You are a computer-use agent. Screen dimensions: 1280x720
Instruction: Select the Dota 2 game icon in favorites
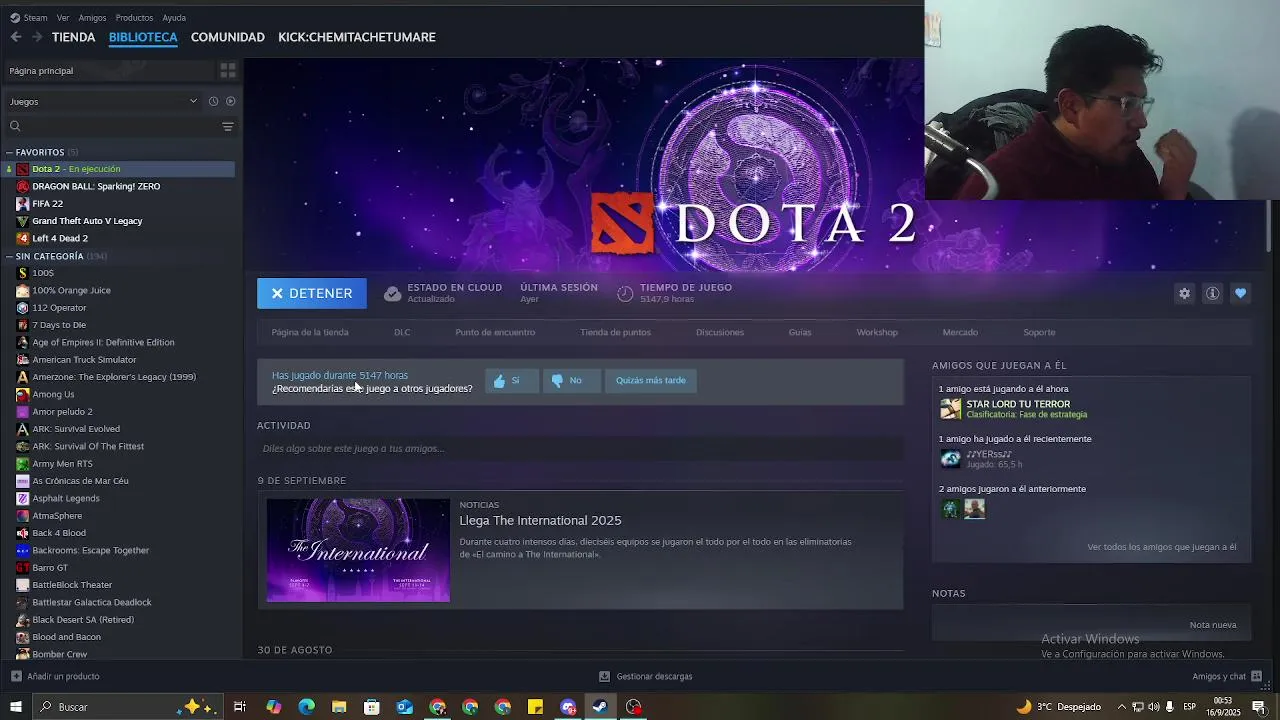pyautogui.click(x=22, y=169)
